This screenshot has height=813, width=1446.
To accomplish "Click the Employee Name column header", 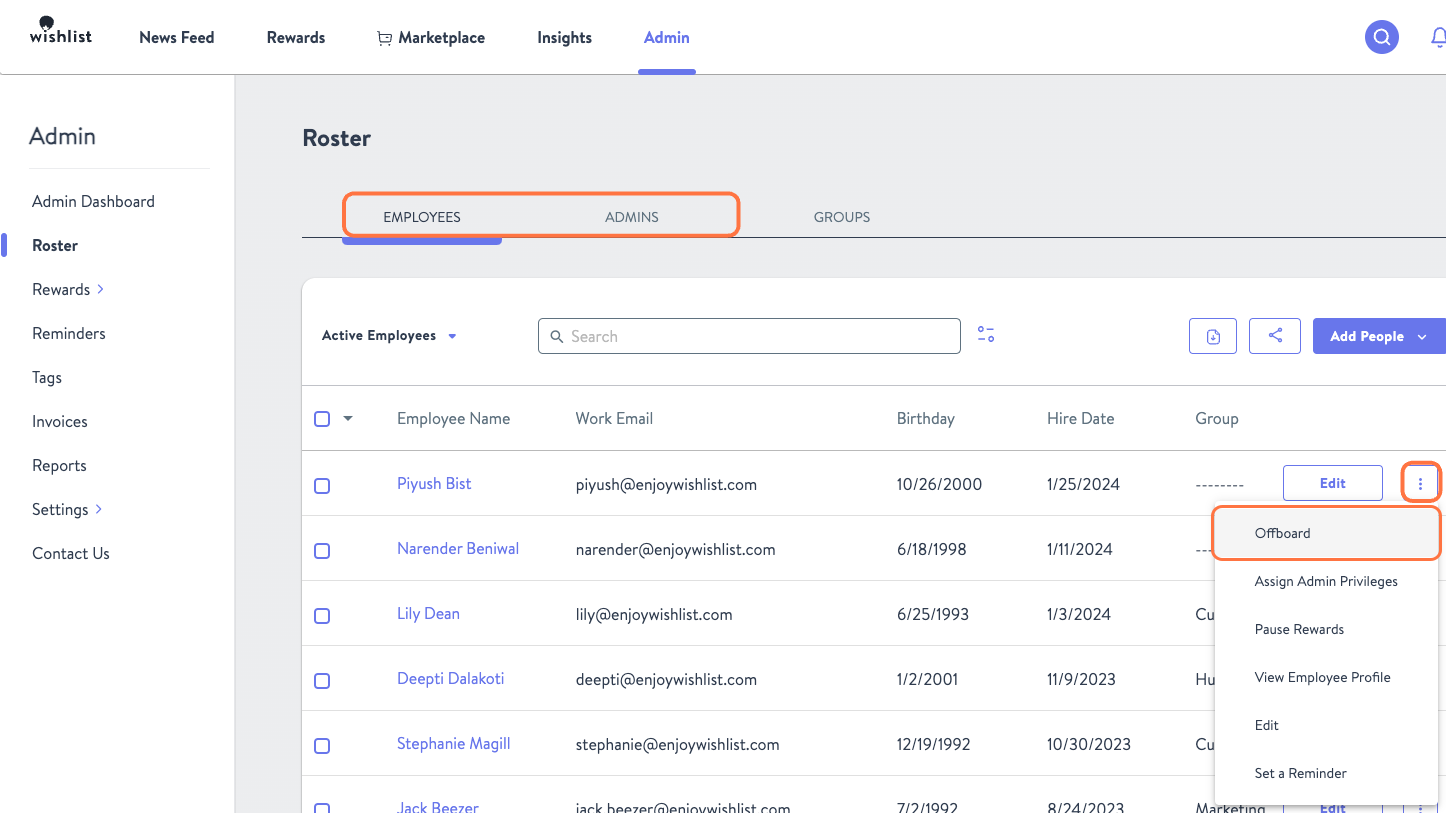I will (453, 418).
